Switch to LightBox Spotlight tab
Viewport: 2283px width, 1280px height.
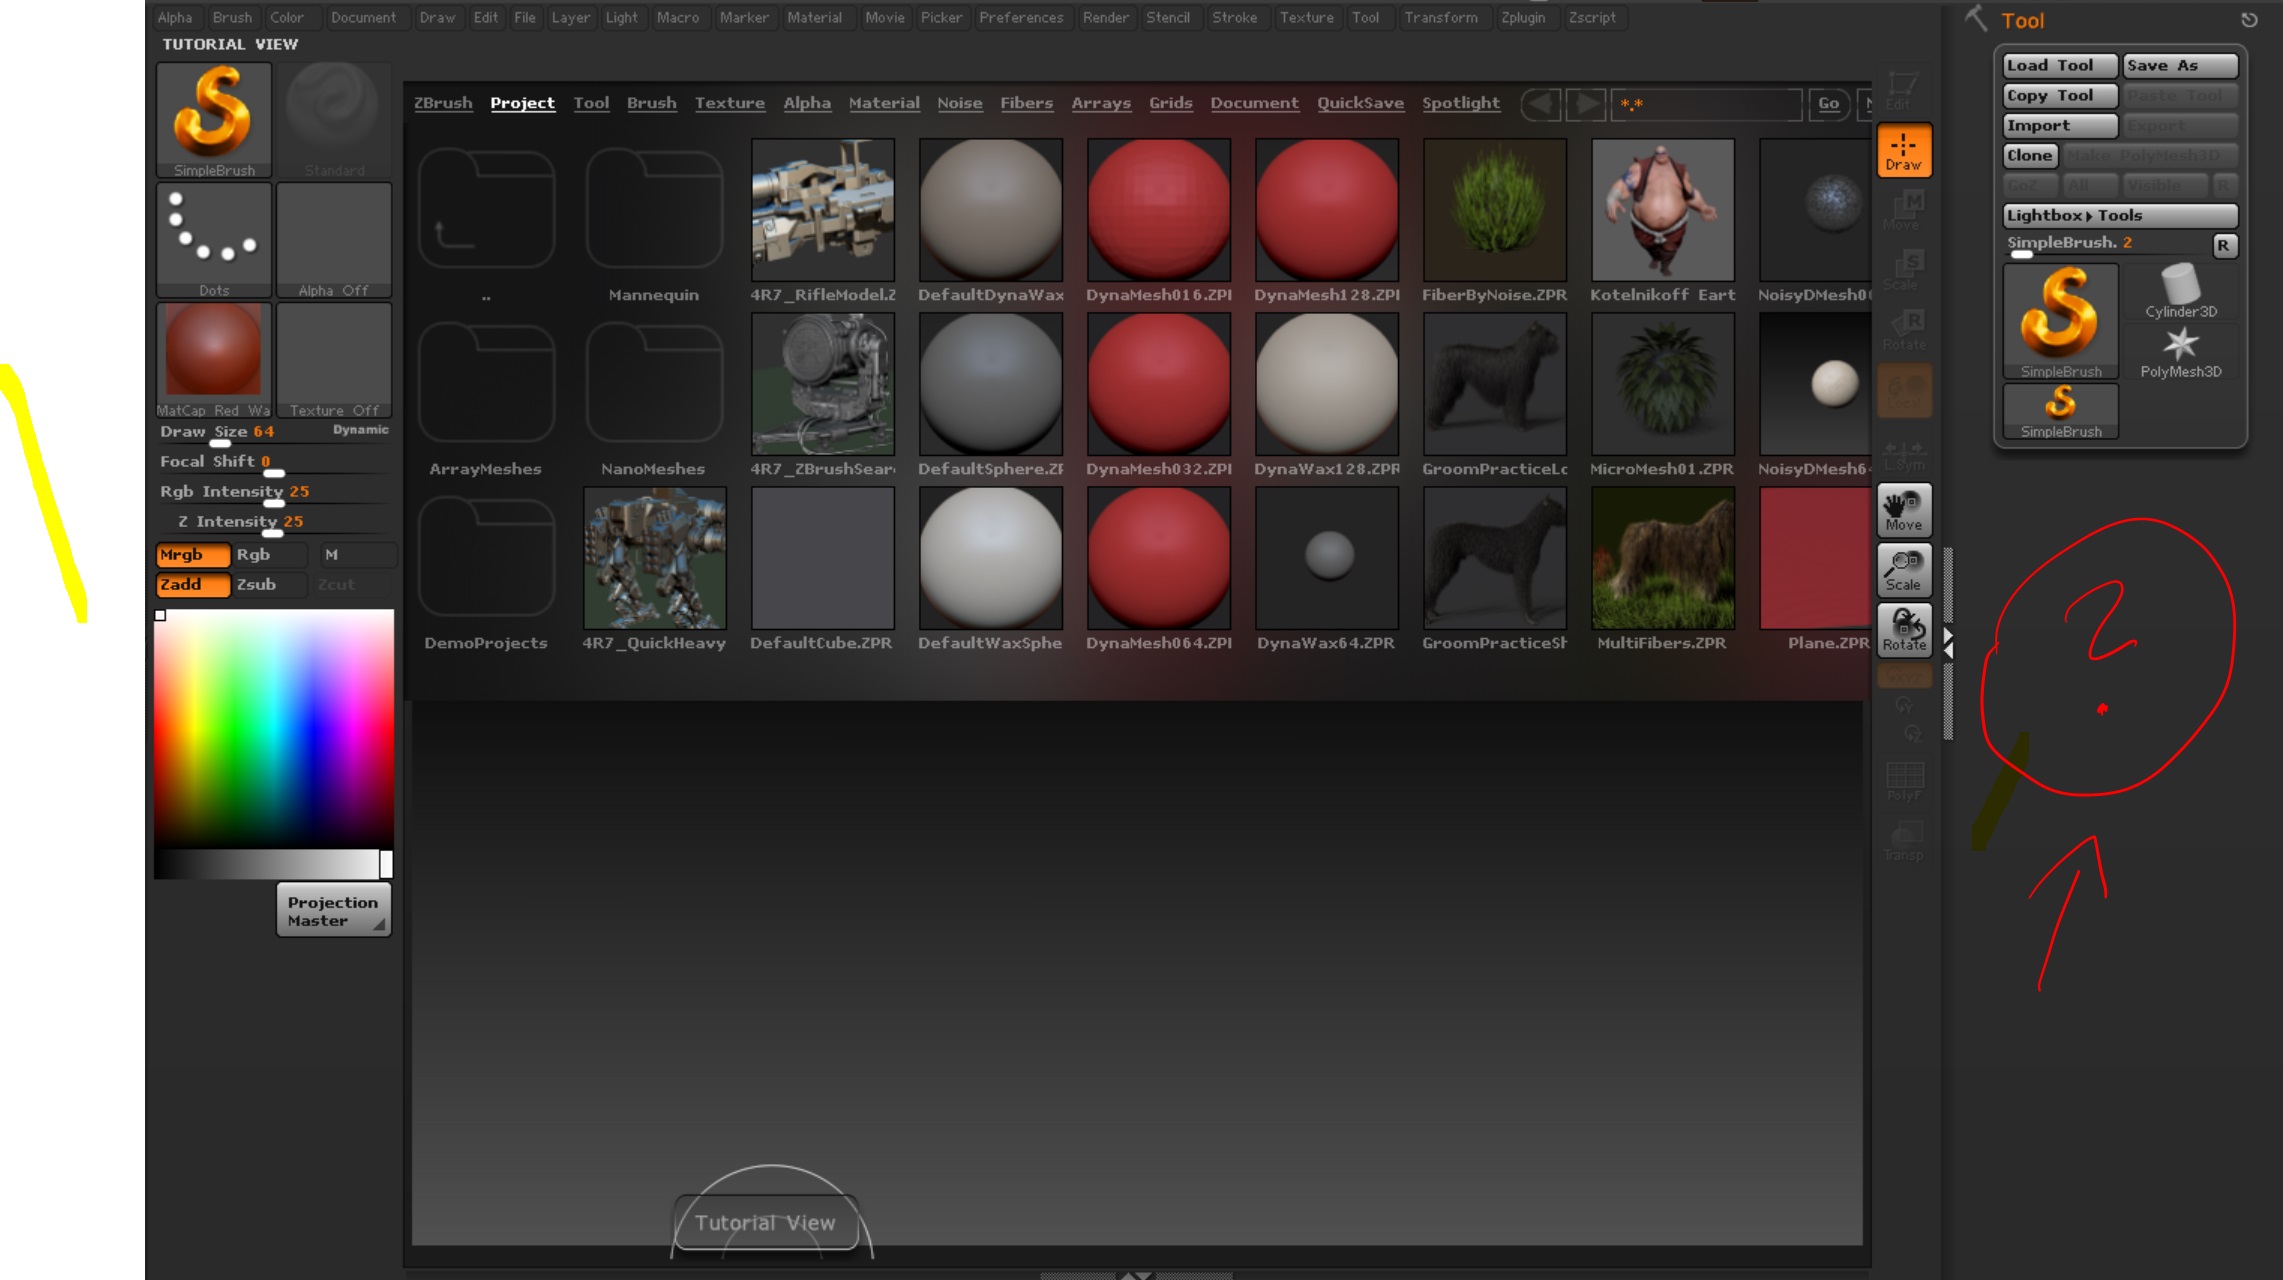1461,103
